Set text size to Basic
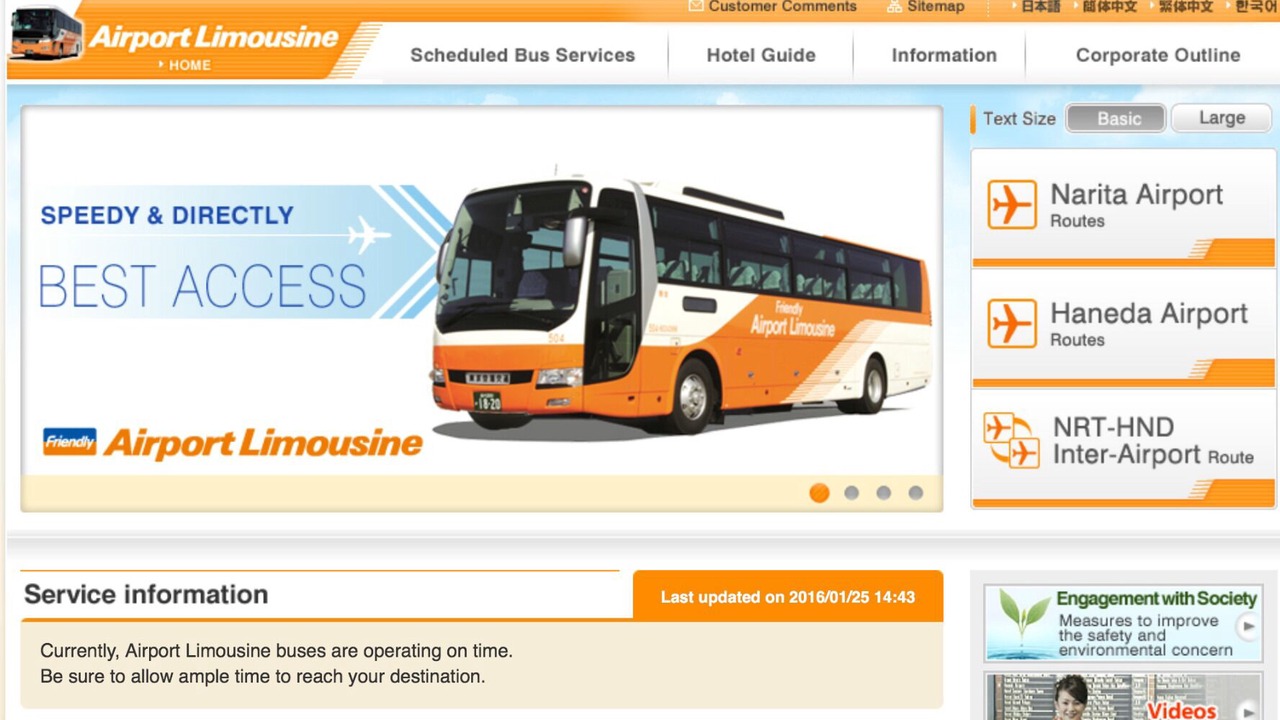Screen dimensions: 1280x720 [1116, 118]
